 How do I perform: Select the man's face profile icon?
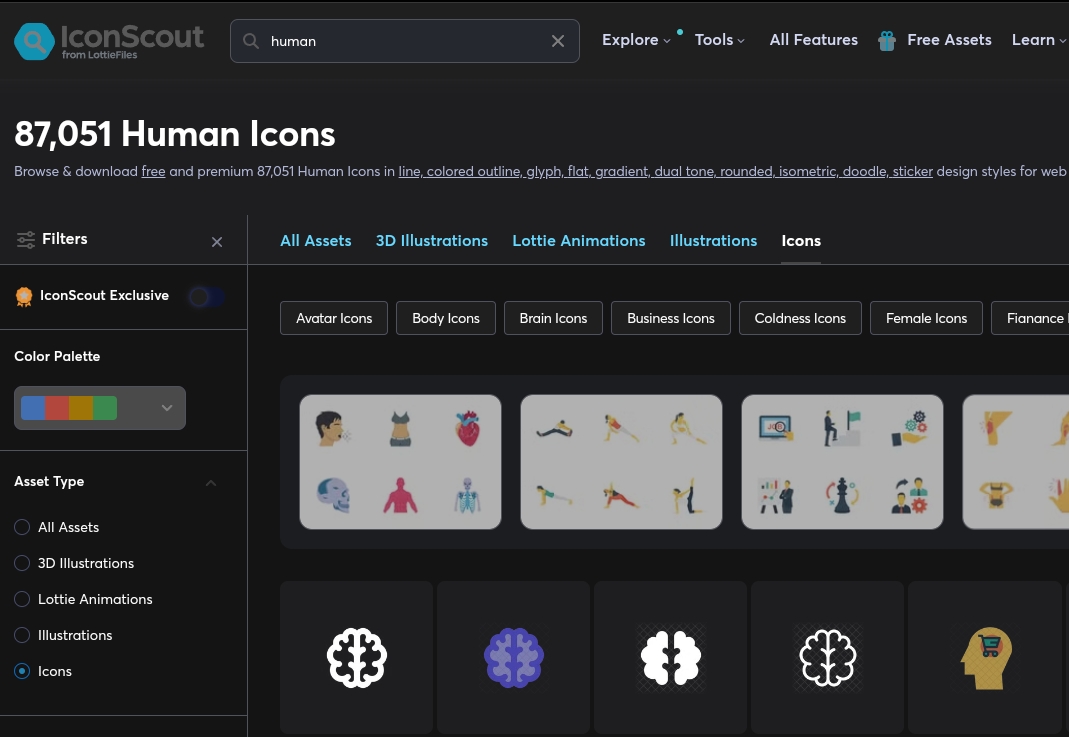tap(331, 428)
